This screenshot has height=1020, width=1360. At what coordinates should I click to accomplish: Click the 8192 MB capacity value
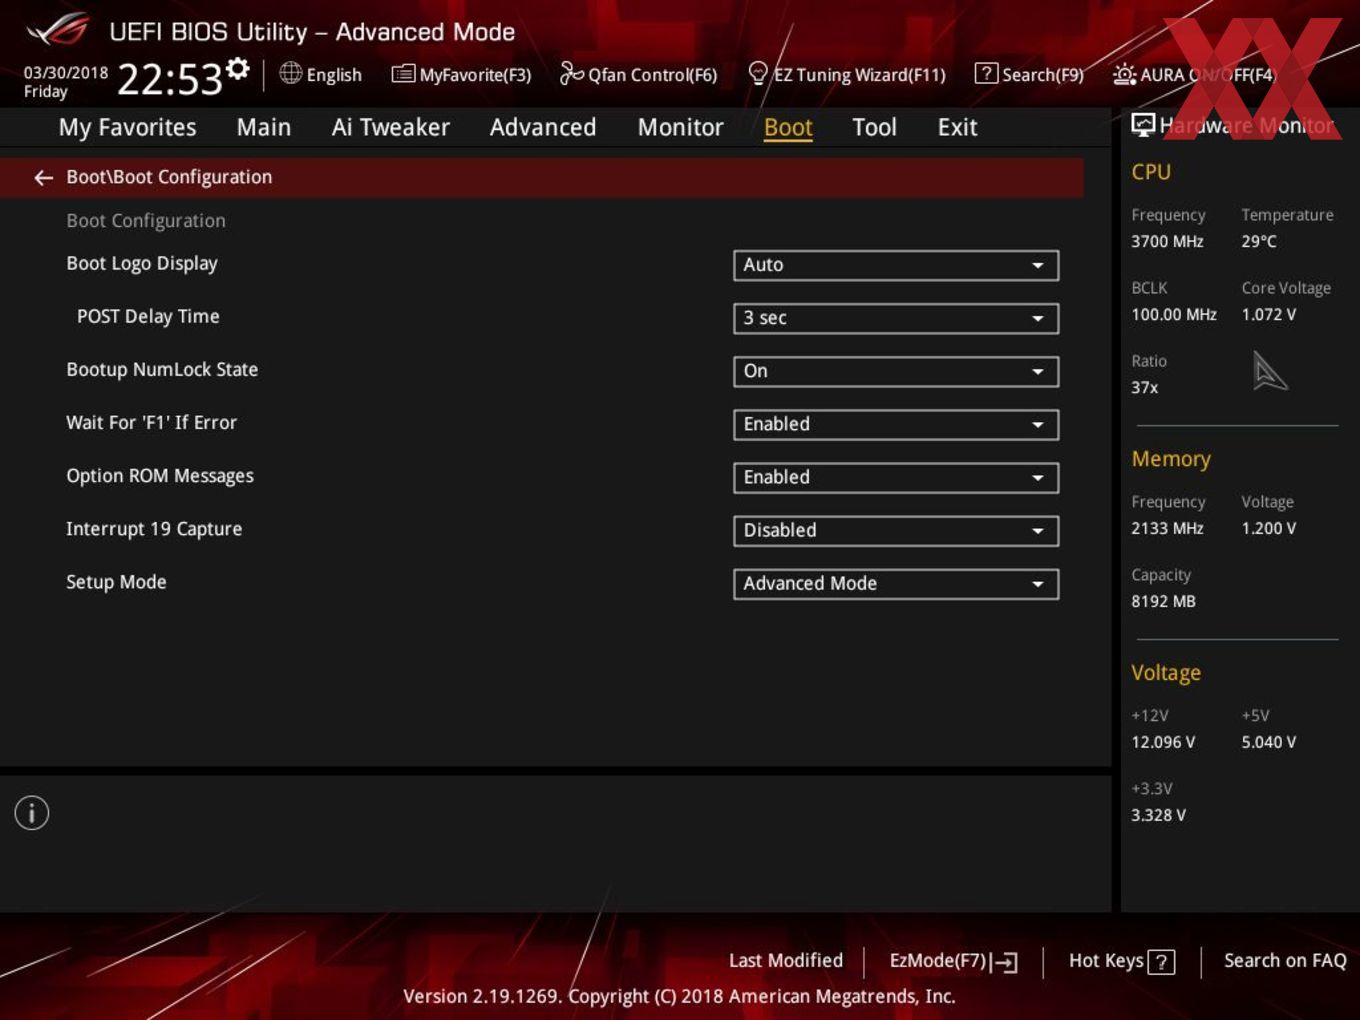click(1163, 602)
